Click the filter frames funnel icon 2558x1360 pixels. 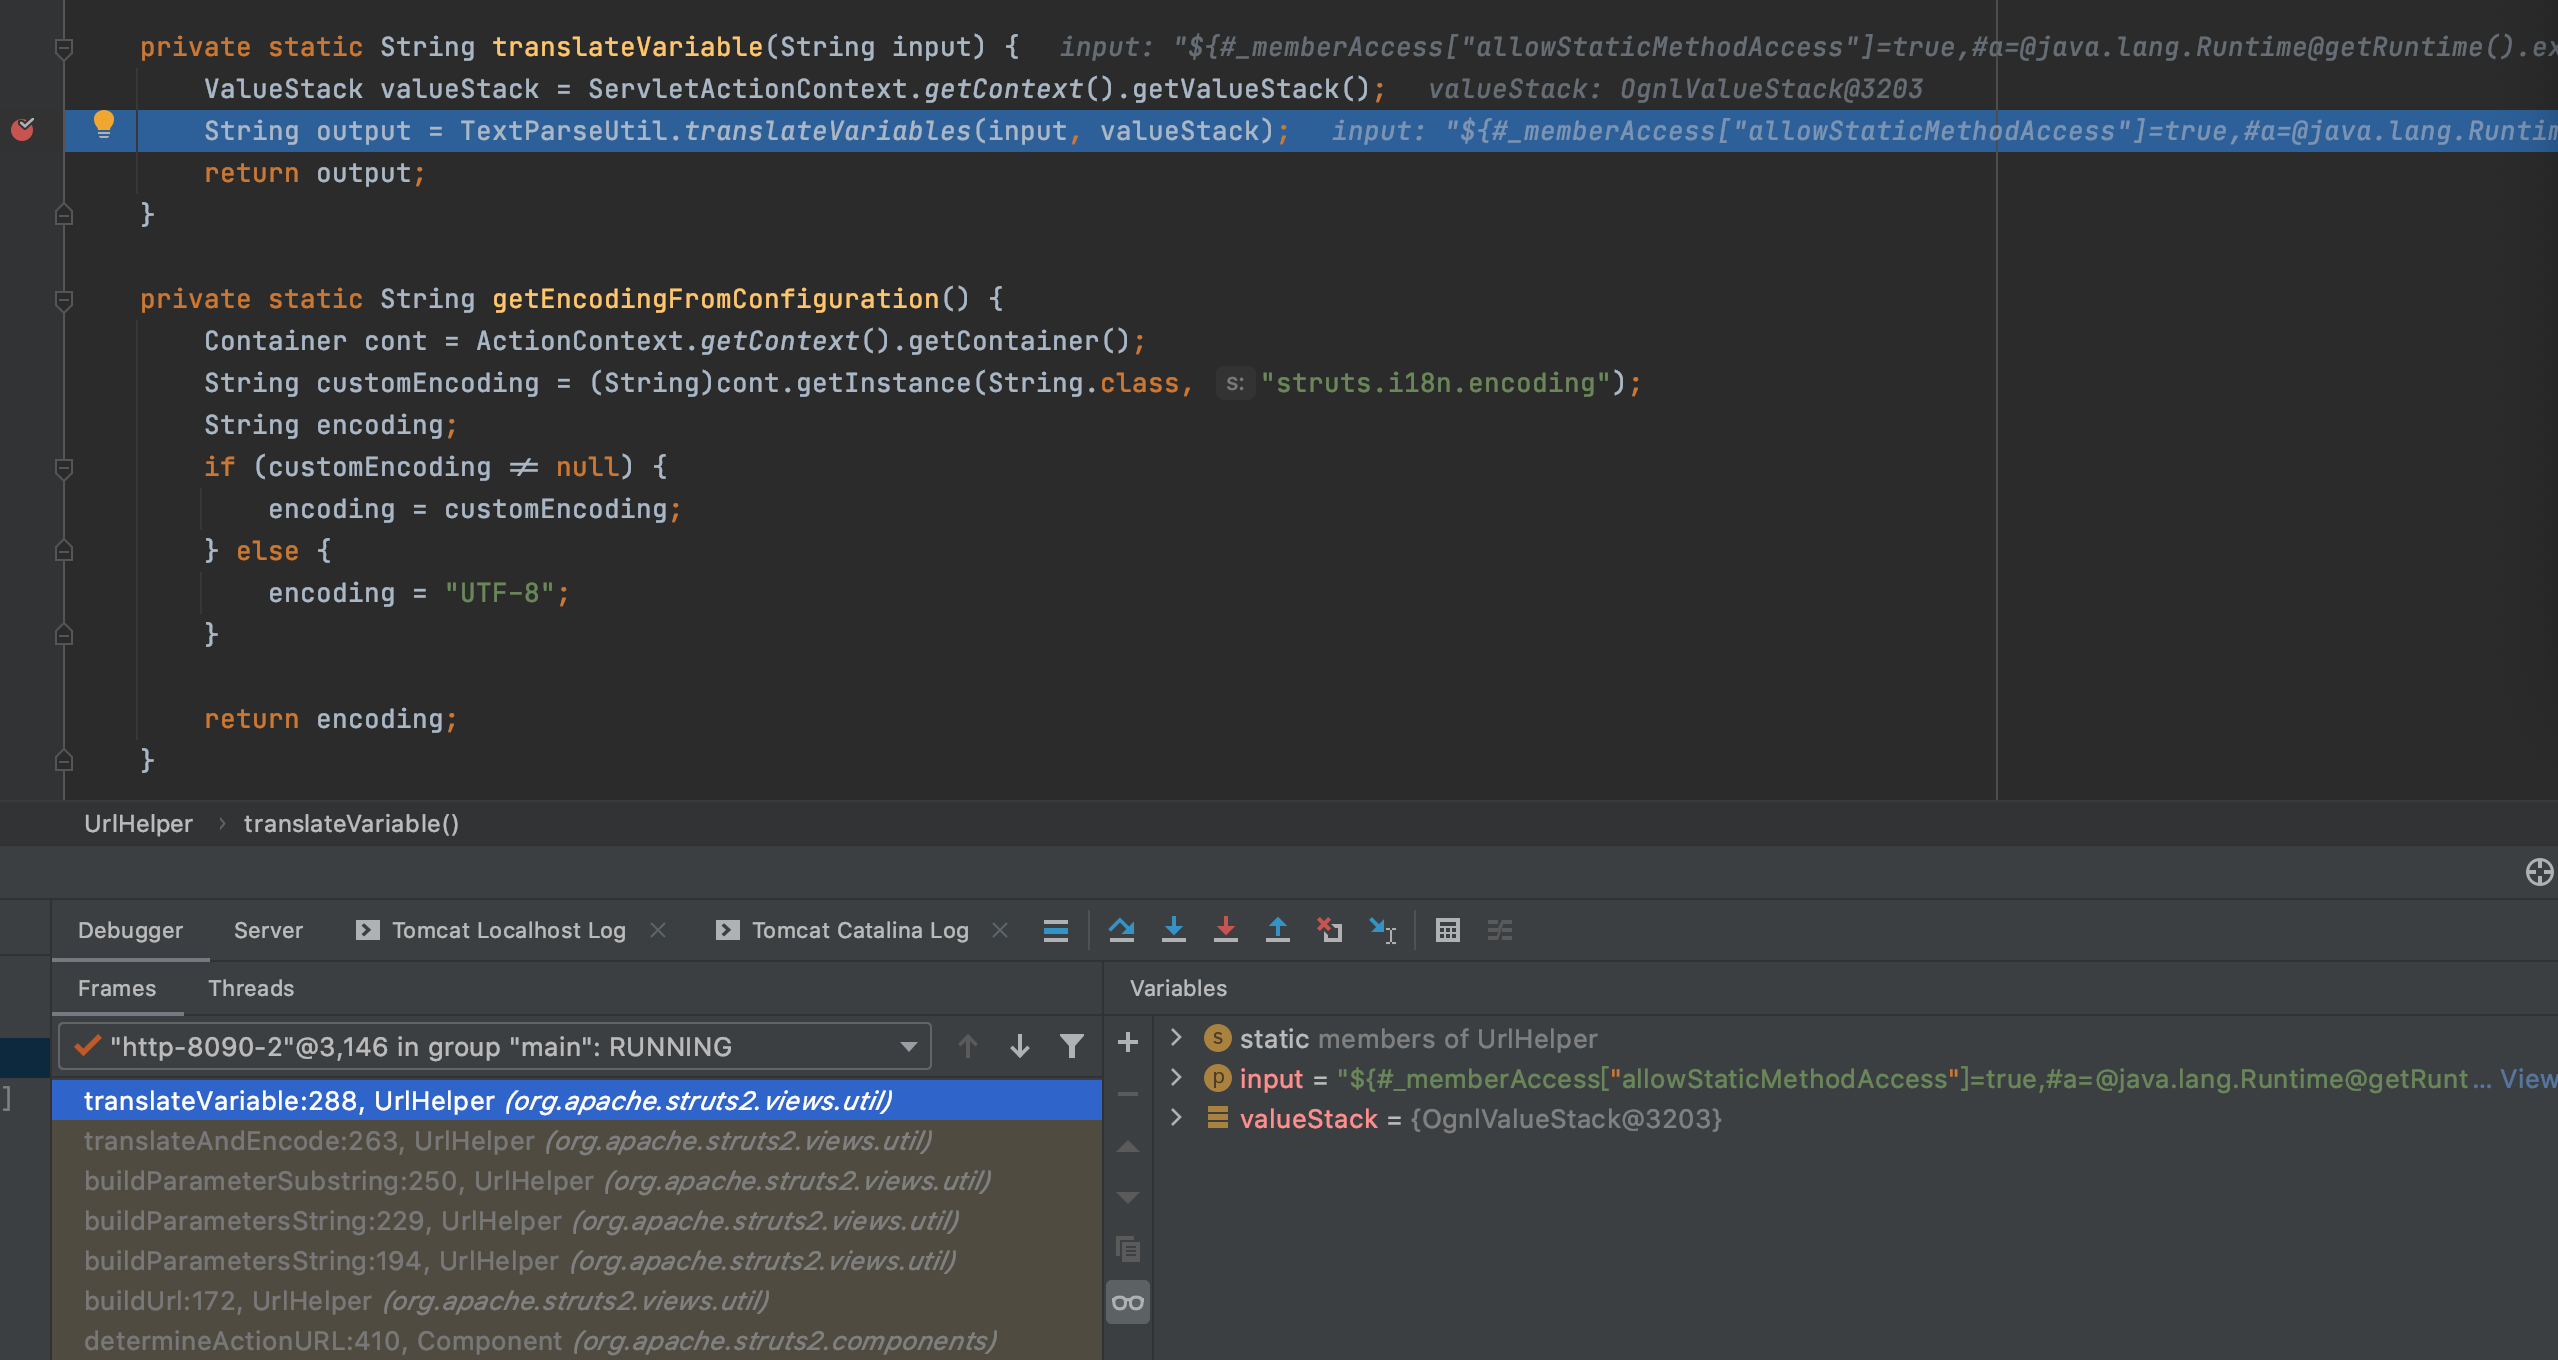[x=1072, y=1046]
